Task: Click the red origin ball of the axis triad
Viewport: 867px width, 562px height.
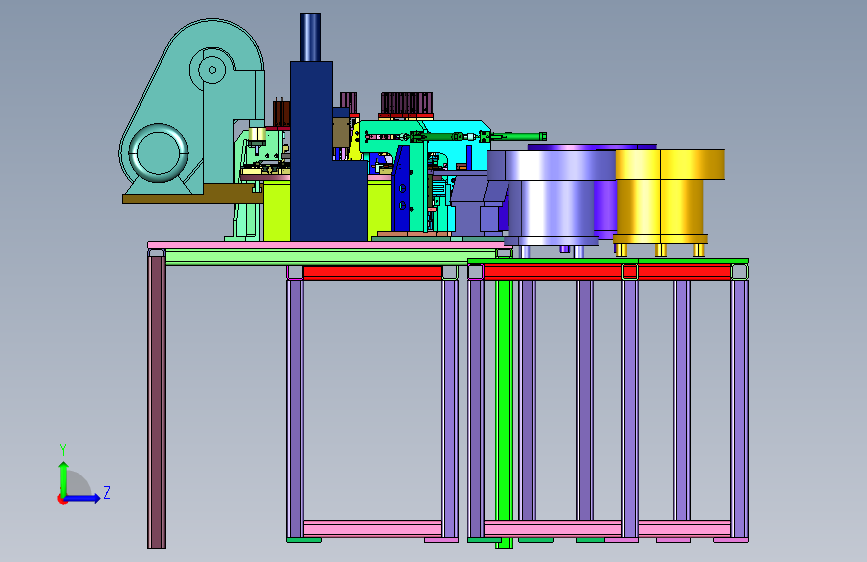Action: tap(62, 499)
